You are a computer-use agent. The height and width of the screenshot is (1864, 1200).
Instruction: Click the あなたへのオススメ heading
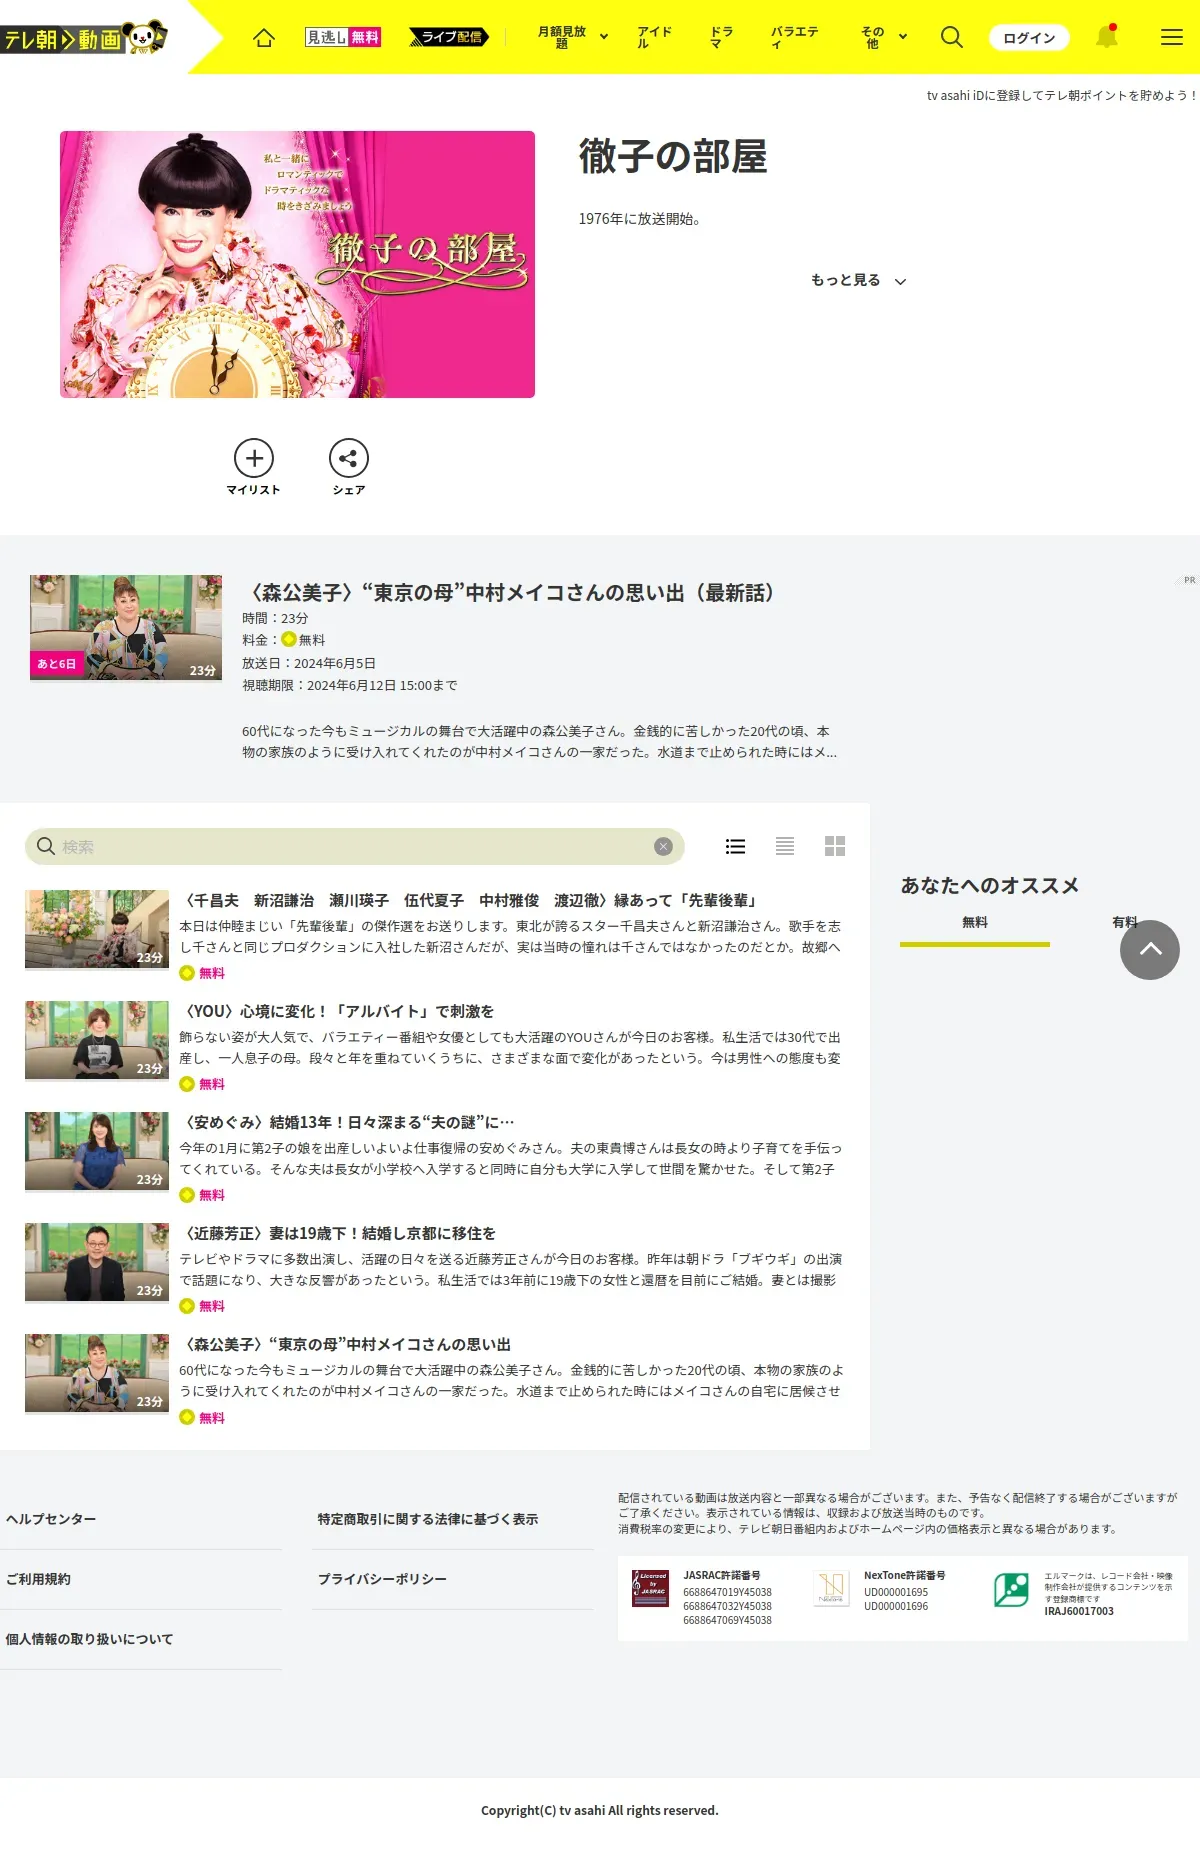(990, 885)
